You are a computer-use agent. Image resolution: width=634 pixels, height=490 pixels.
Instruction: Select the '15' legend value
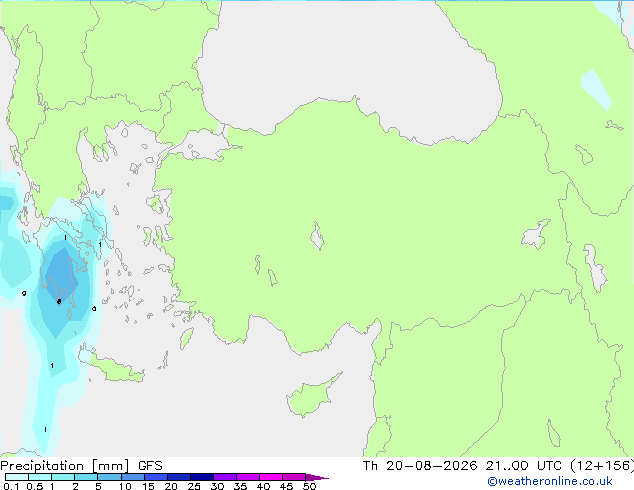tap(148, 486)
